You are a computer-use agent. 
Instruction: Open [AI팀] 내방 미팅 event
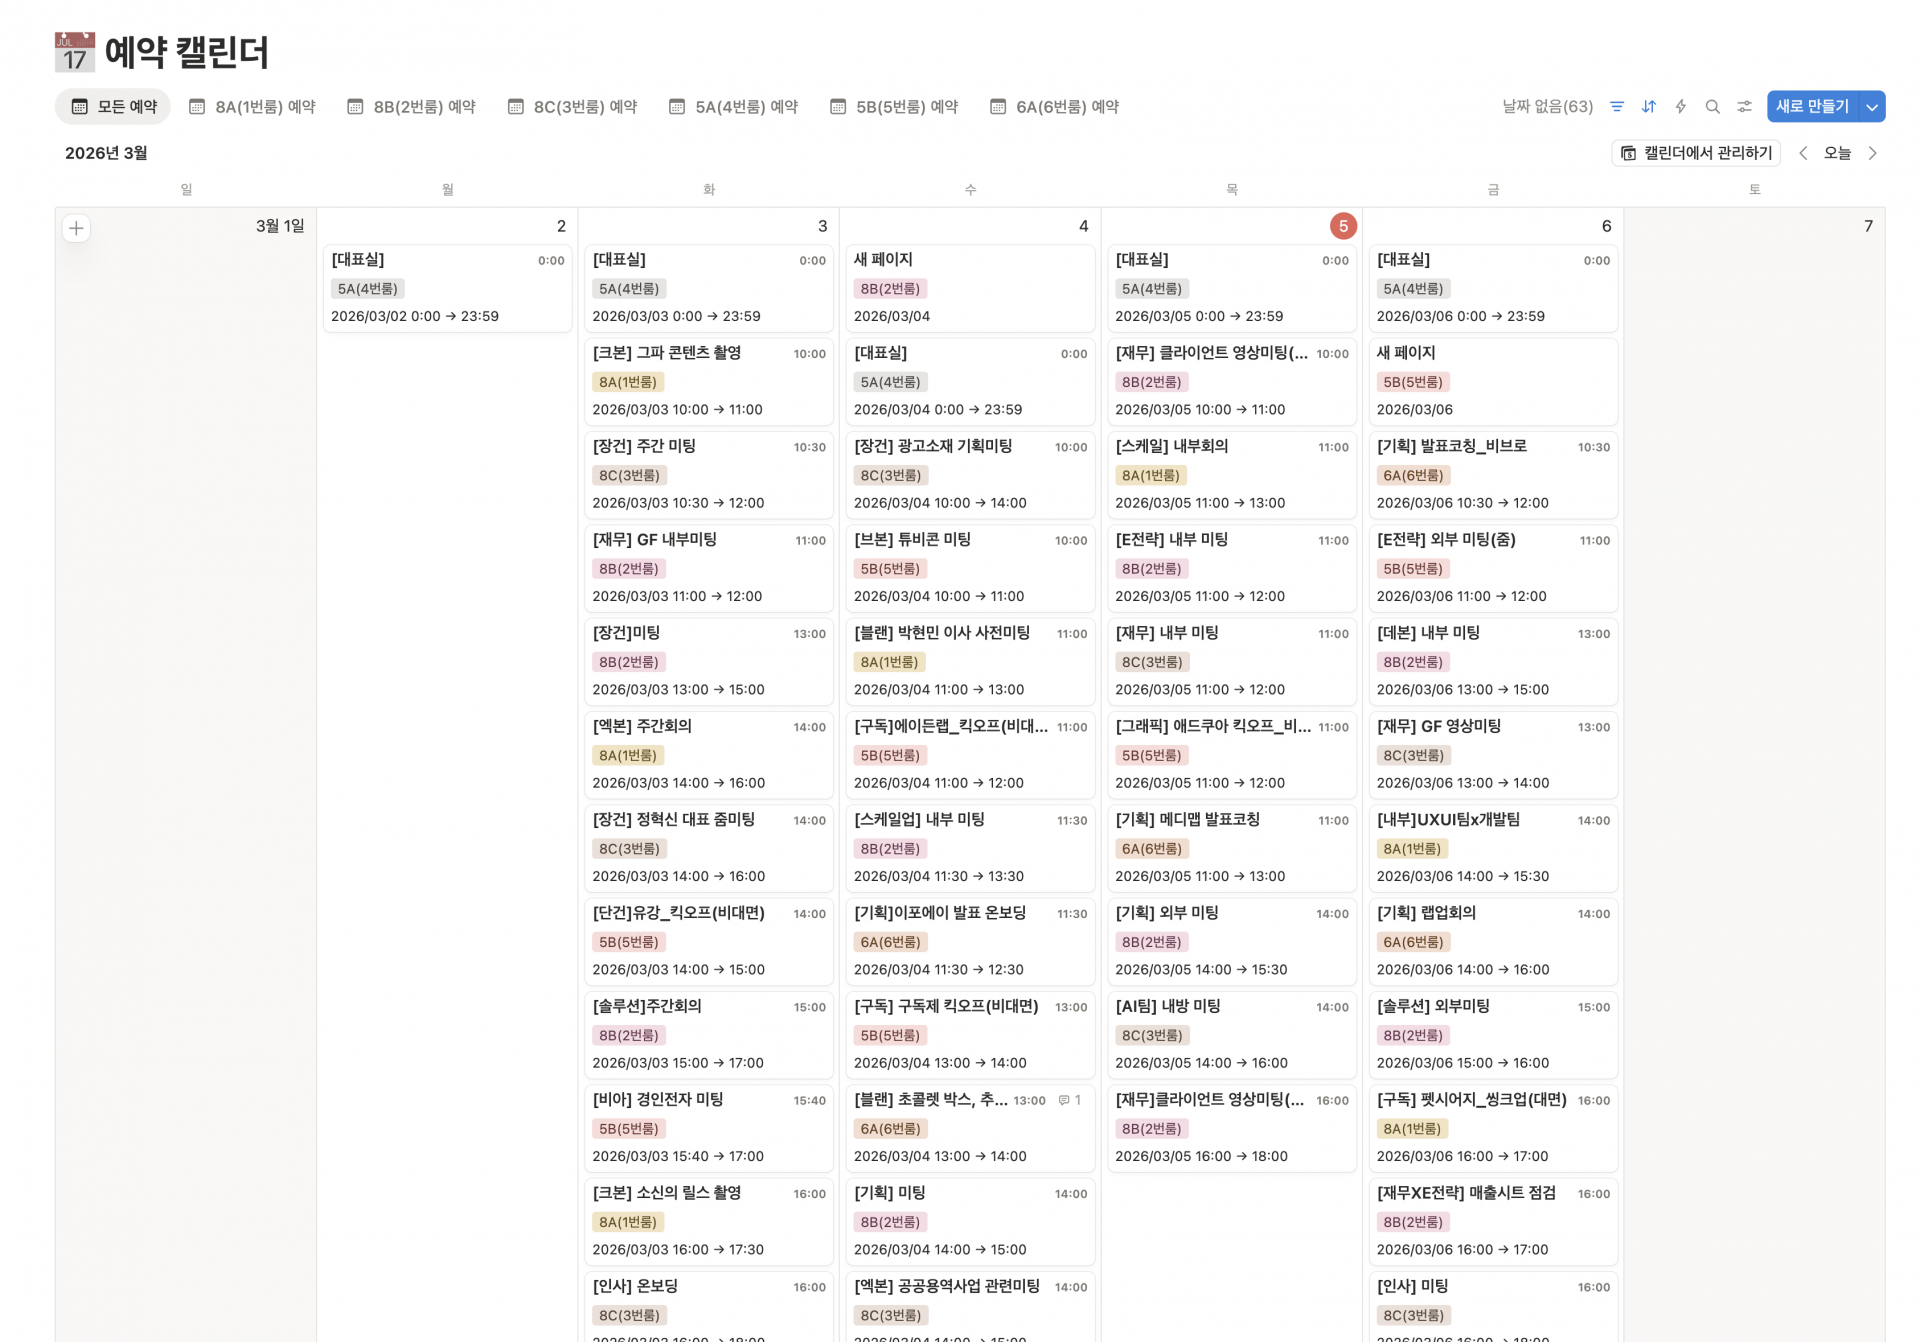(1232, 1034)
